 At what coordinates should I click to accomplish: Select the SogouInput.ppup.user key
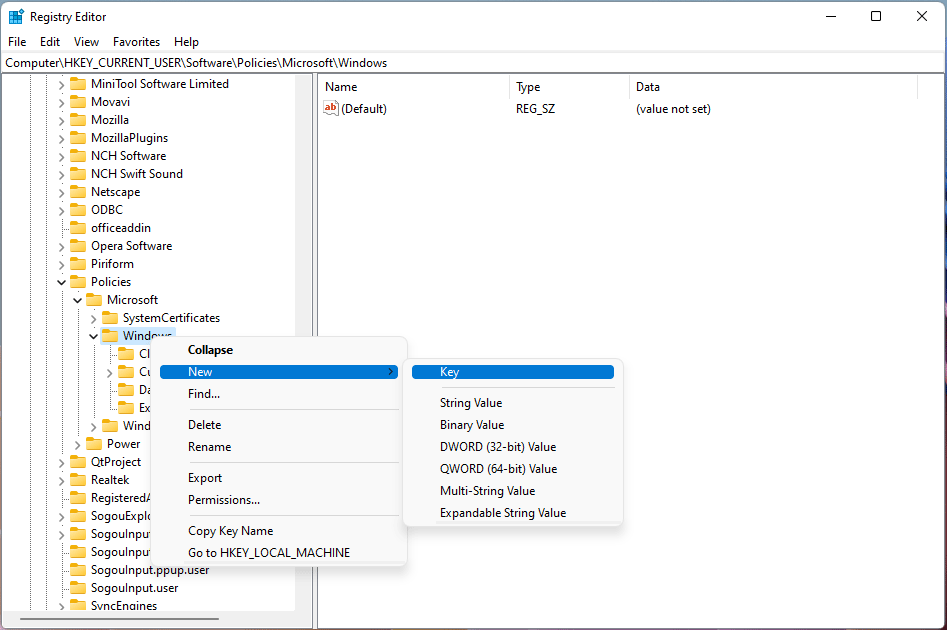tap(150, 570)
